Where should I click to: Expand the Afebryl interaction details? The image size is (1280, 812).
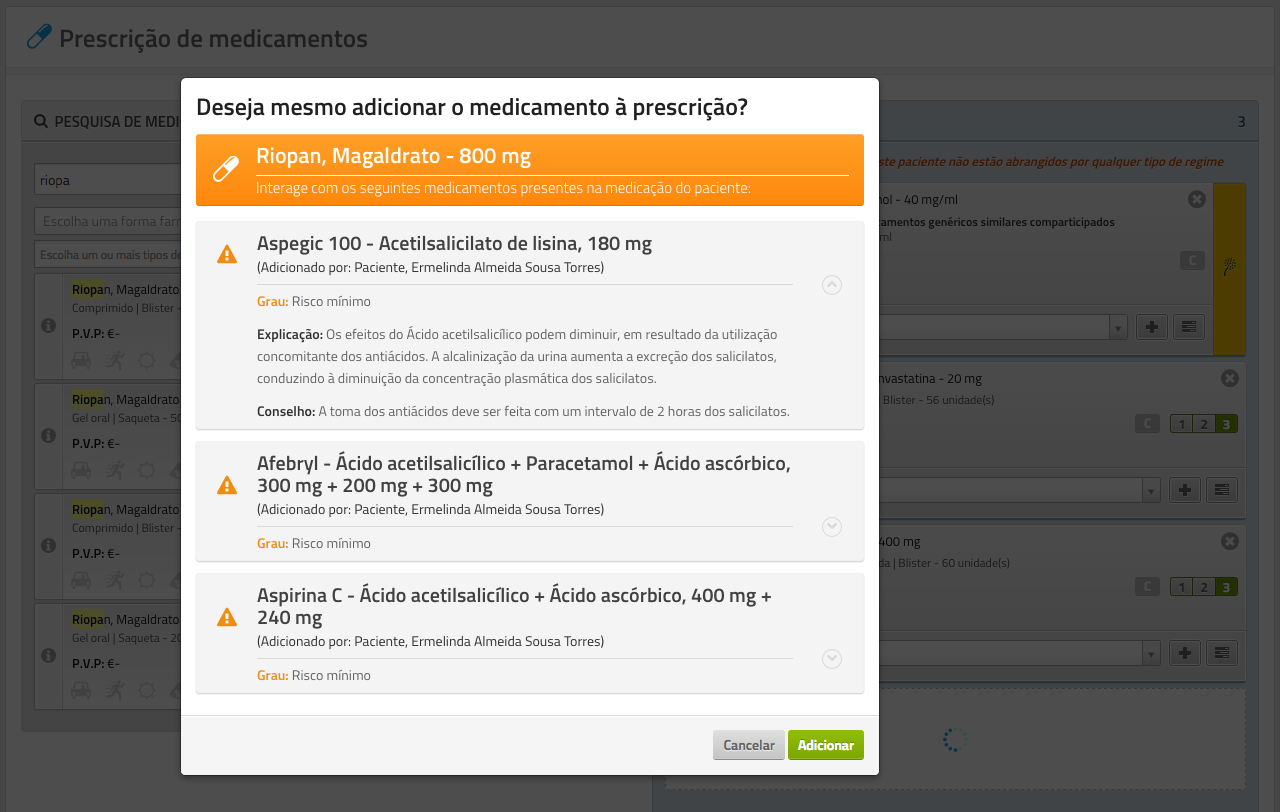(x=832, y=527)
